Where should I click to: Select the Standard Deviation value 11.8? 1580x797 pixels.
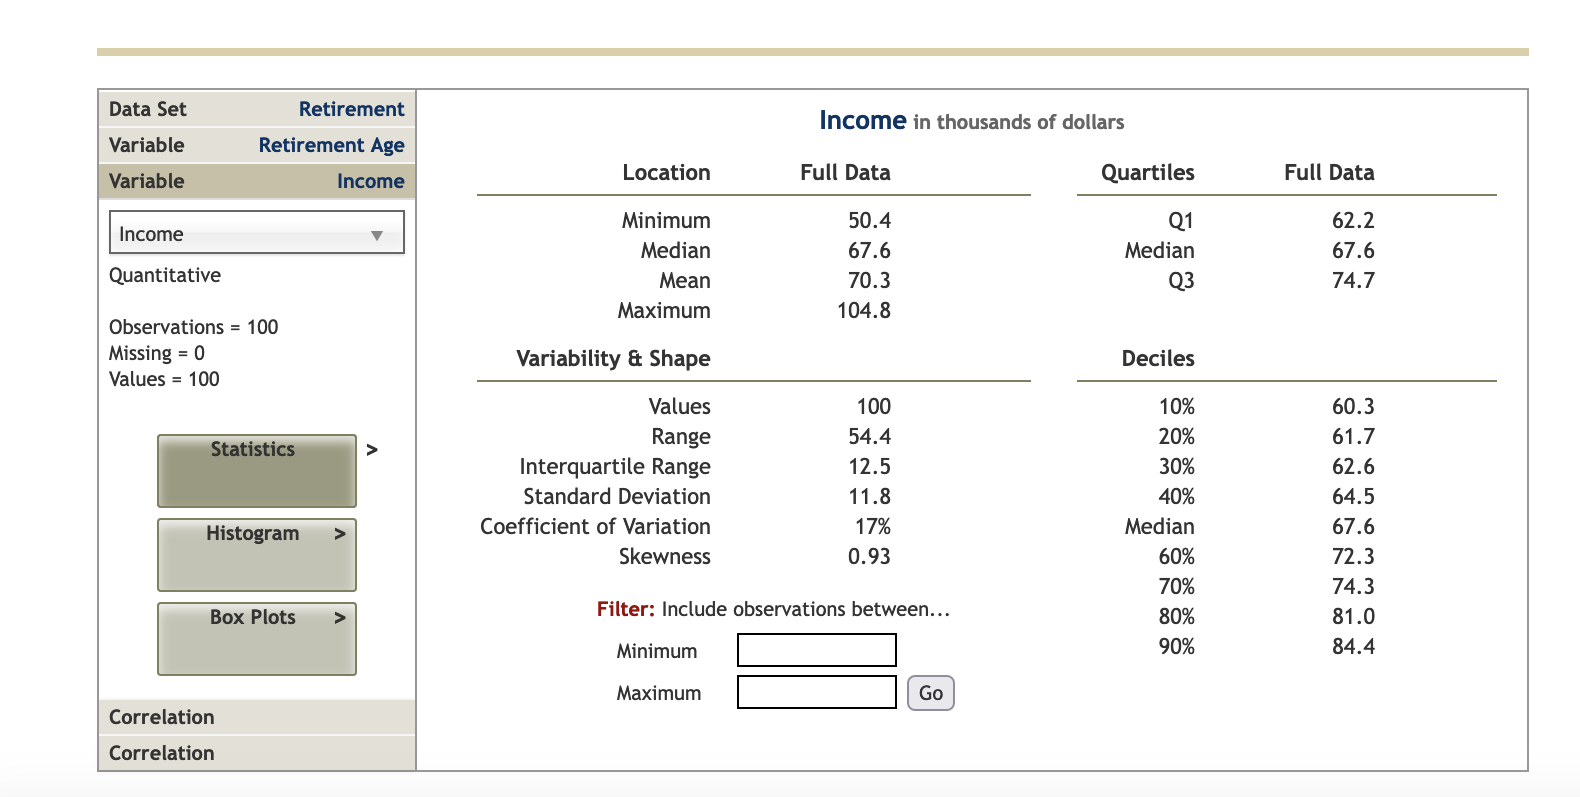(x=869, y=496)
